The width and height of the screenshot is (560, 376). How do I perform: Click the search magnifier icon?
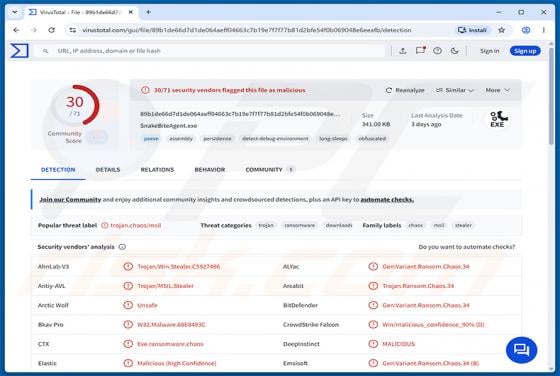(45, 51)
